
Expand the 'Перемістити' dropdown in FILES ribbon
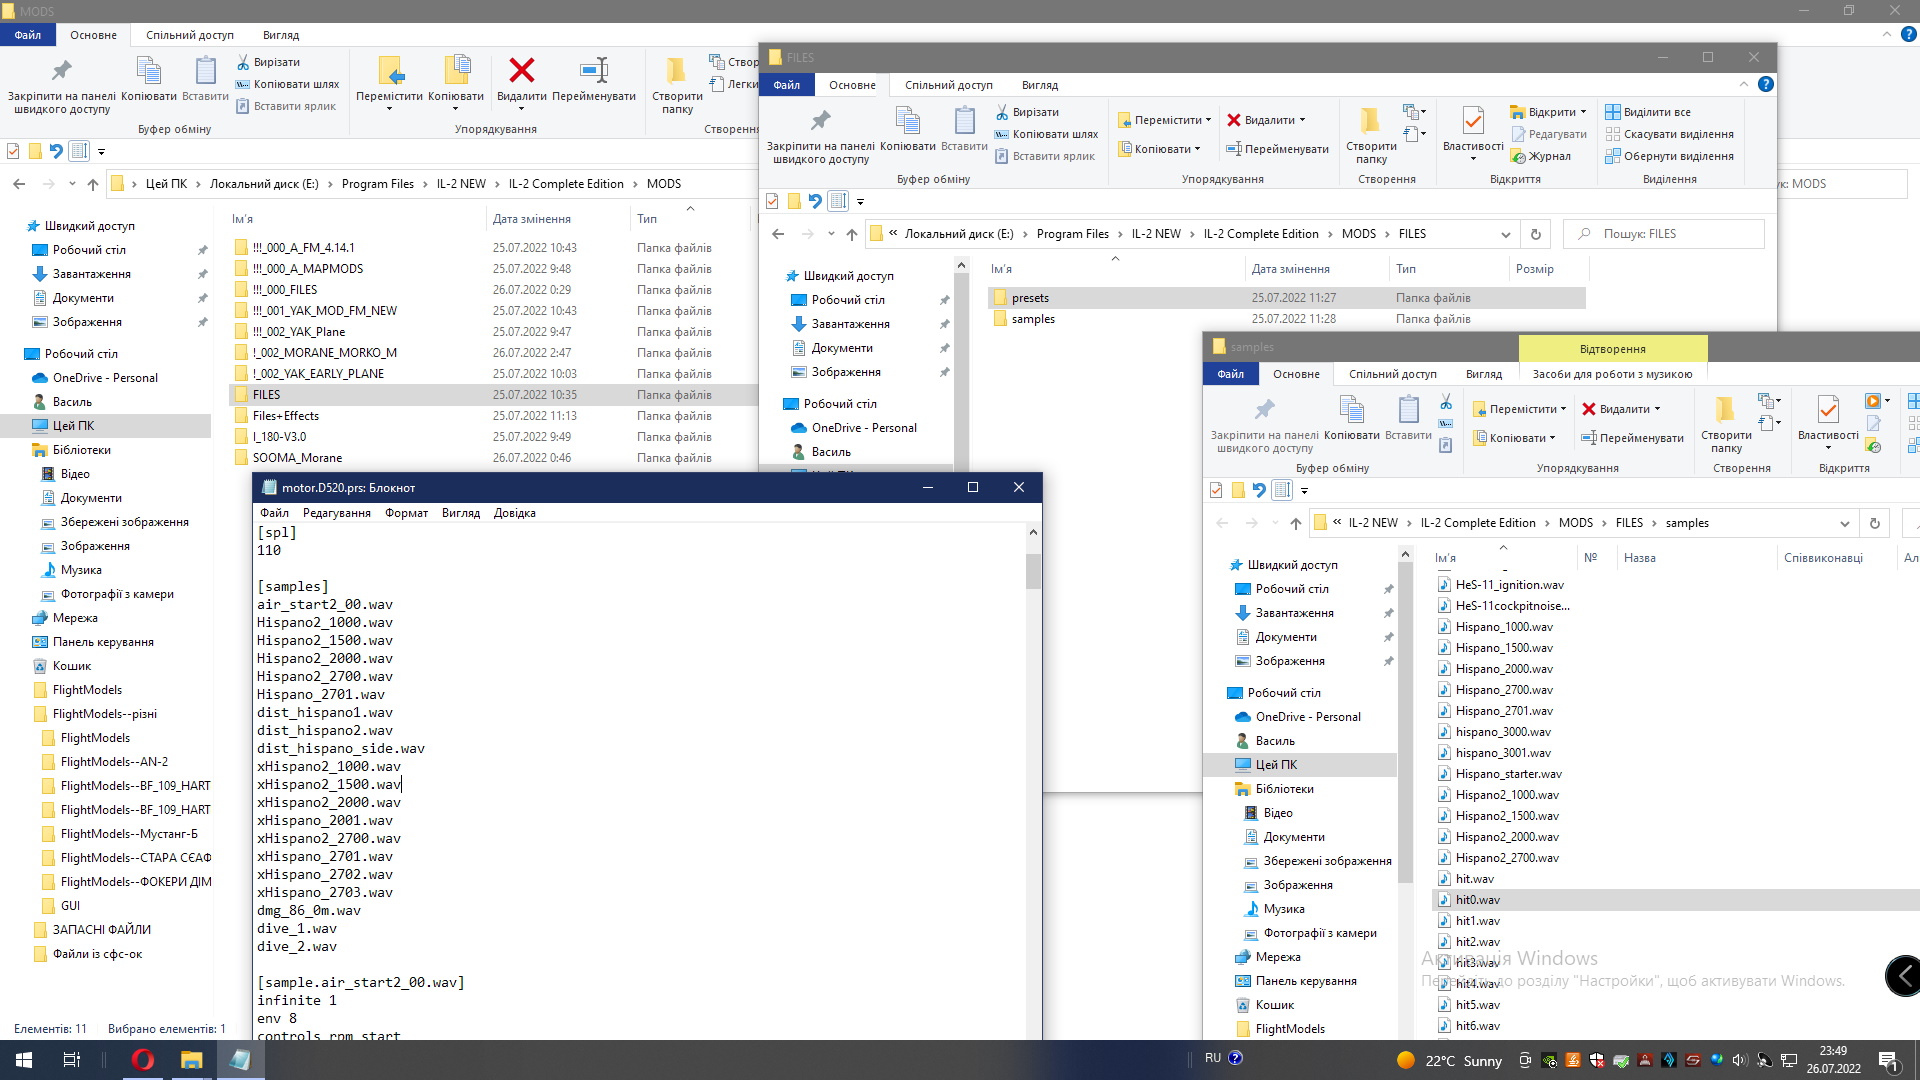1208,120
